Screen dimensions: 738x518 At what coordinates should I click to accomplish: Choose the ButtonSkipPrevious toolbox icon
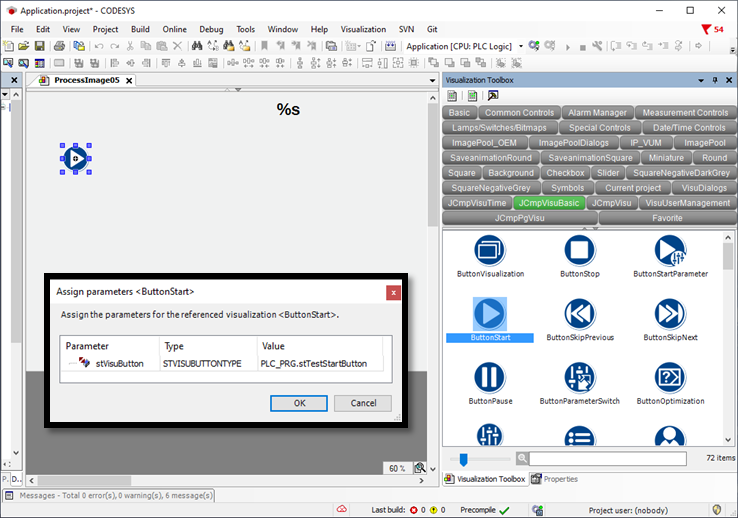[579, 314]
